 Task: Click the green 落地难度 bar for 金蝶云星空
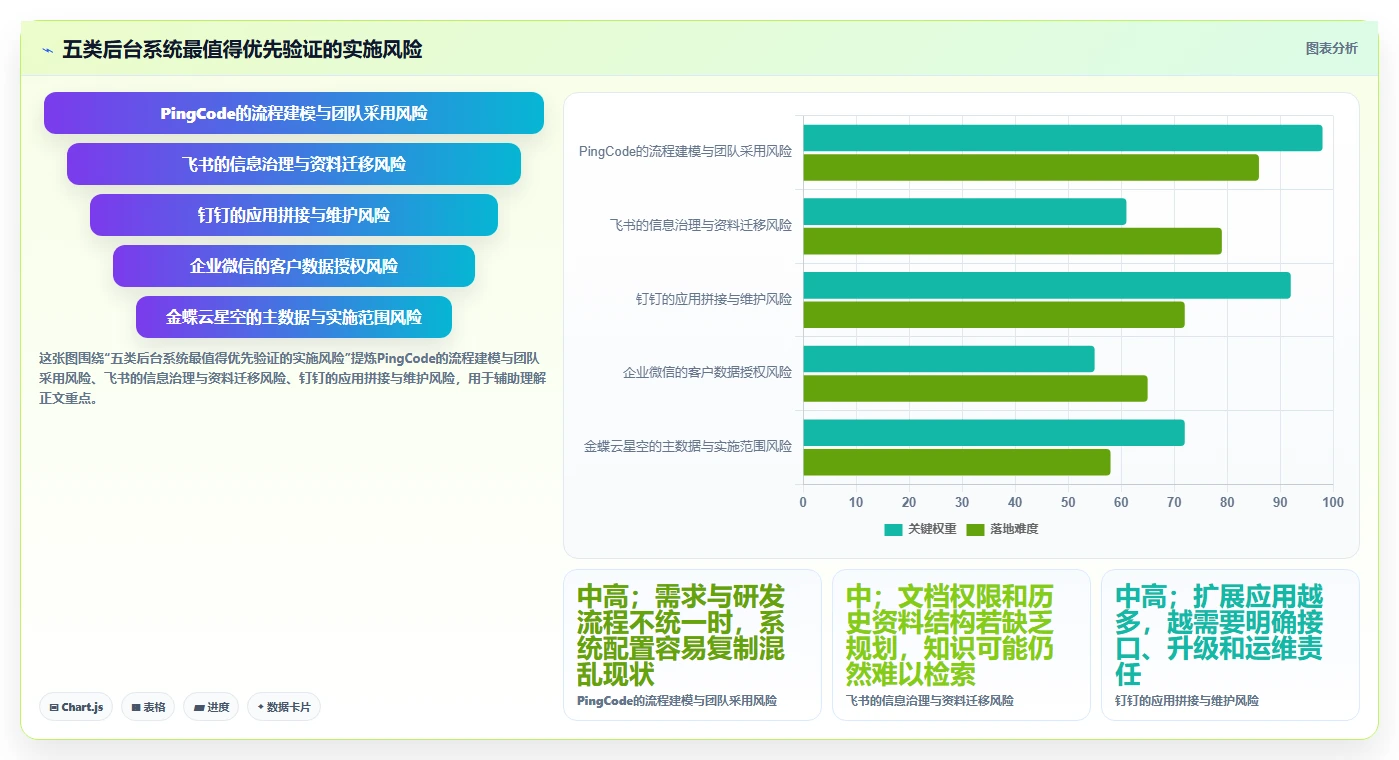coord(957,462)
